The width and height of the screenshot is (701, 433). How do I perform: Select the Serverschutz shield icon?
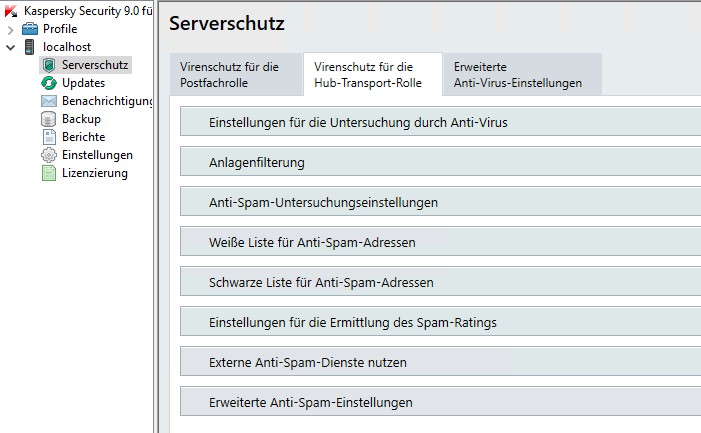[49, 65]
